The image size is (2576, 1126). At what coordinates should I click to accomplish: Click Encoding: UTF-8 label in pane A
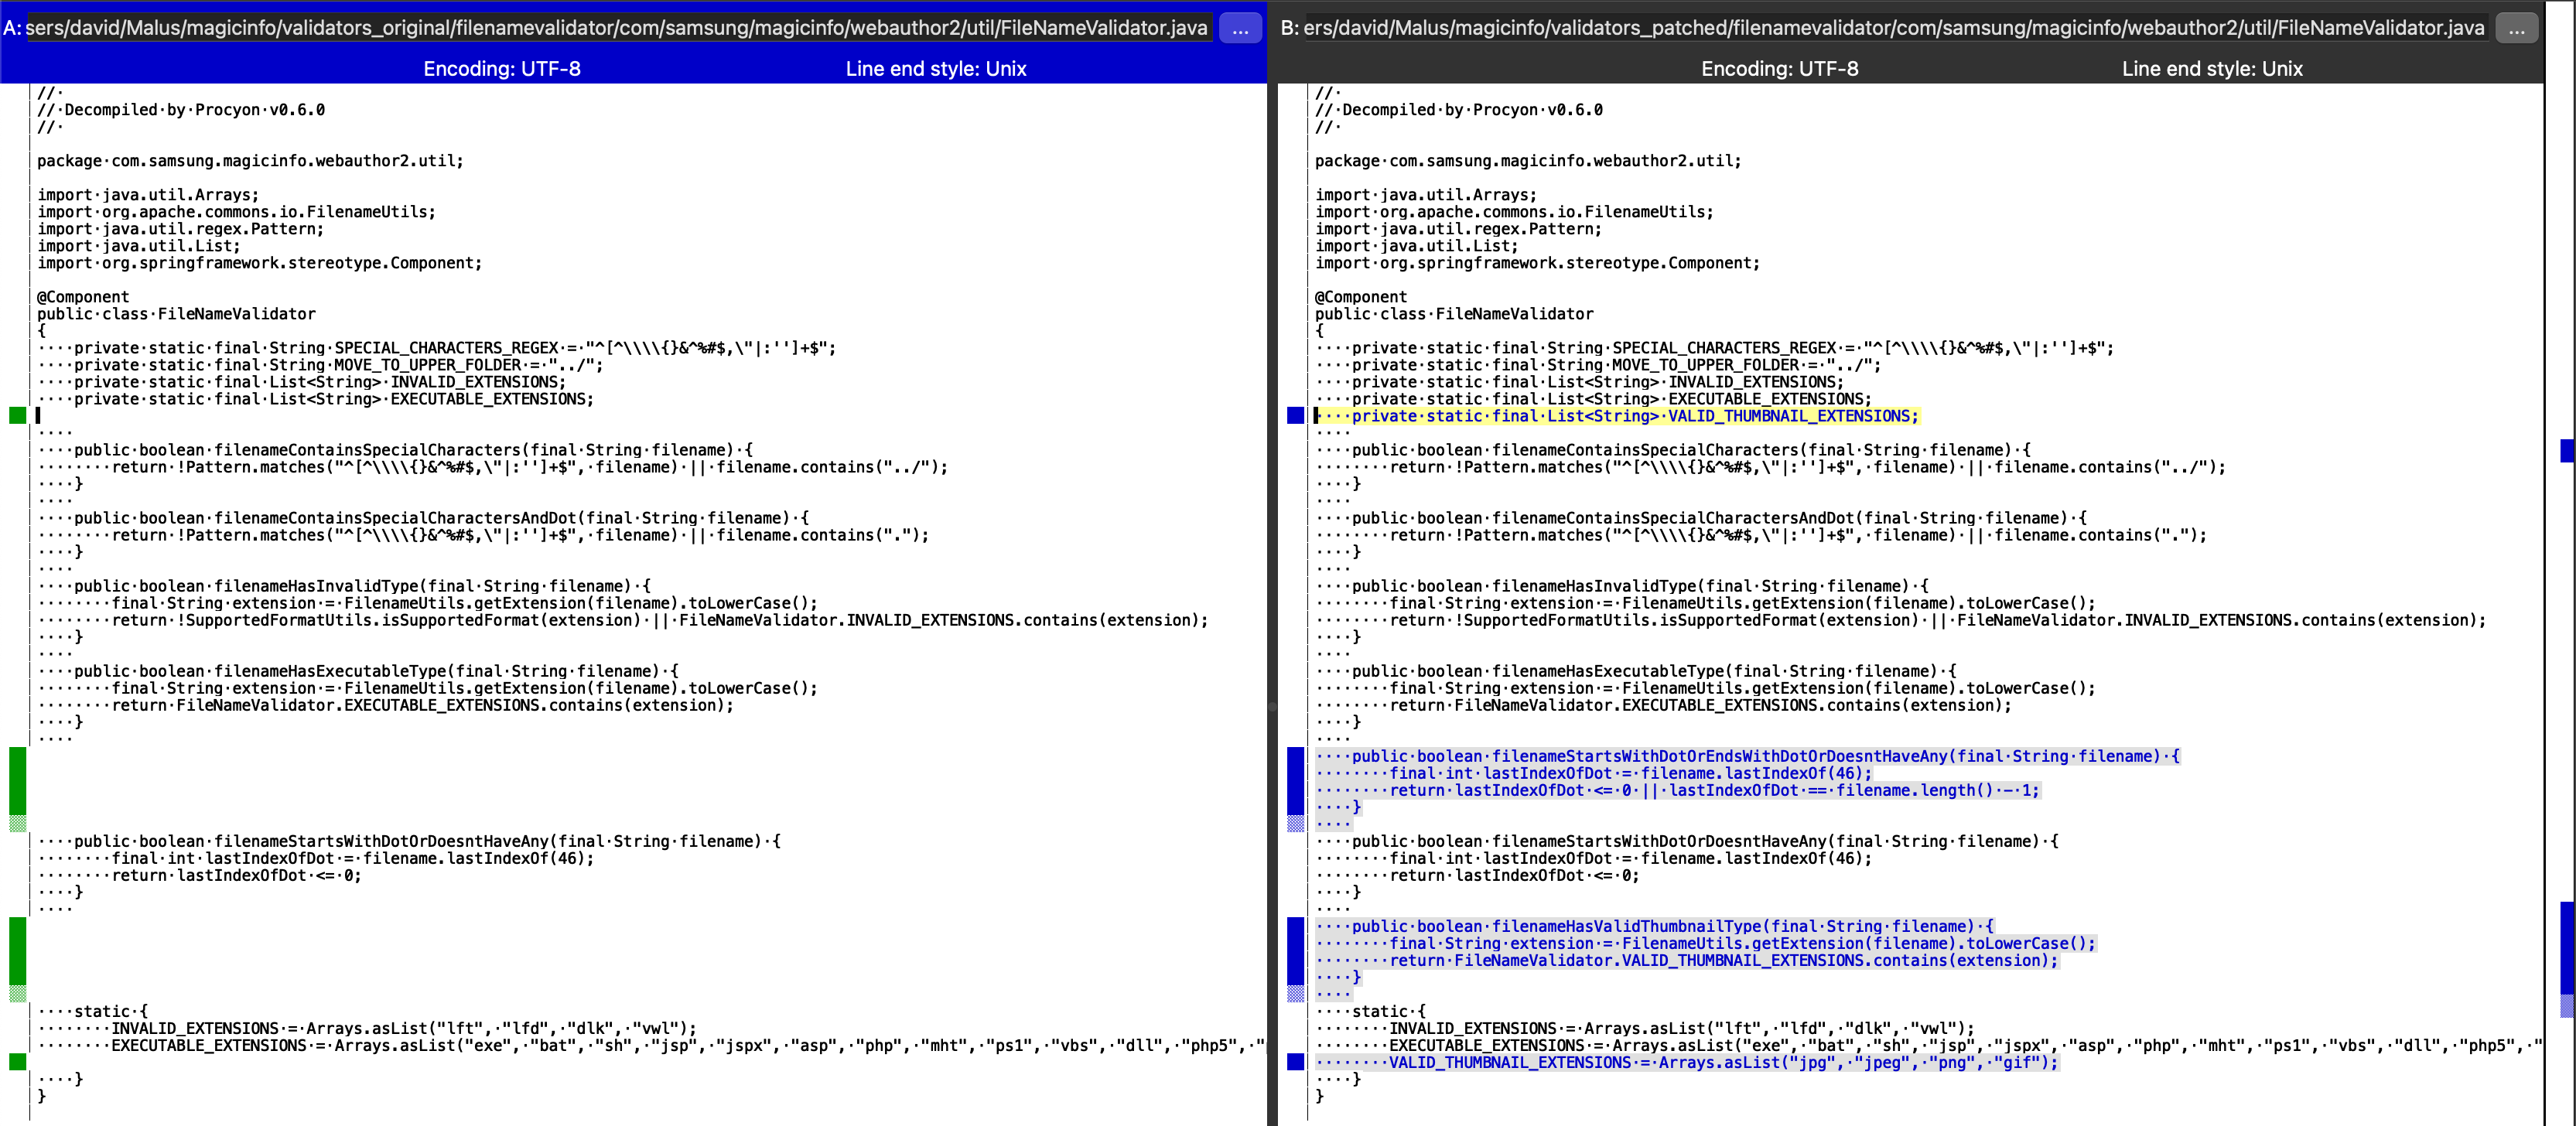pyautogui.click(x=502, y=69)
